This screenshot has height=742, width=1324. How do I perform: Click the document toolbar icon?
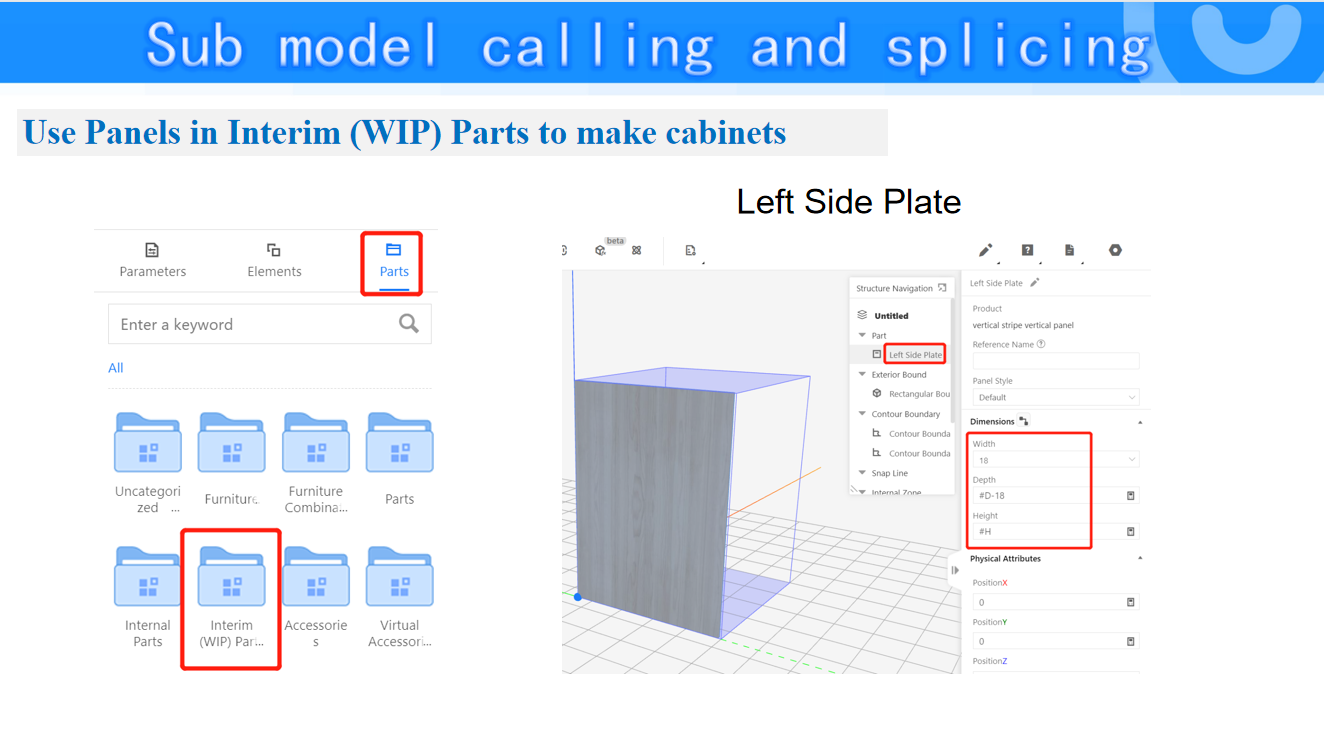(1070, 250)
